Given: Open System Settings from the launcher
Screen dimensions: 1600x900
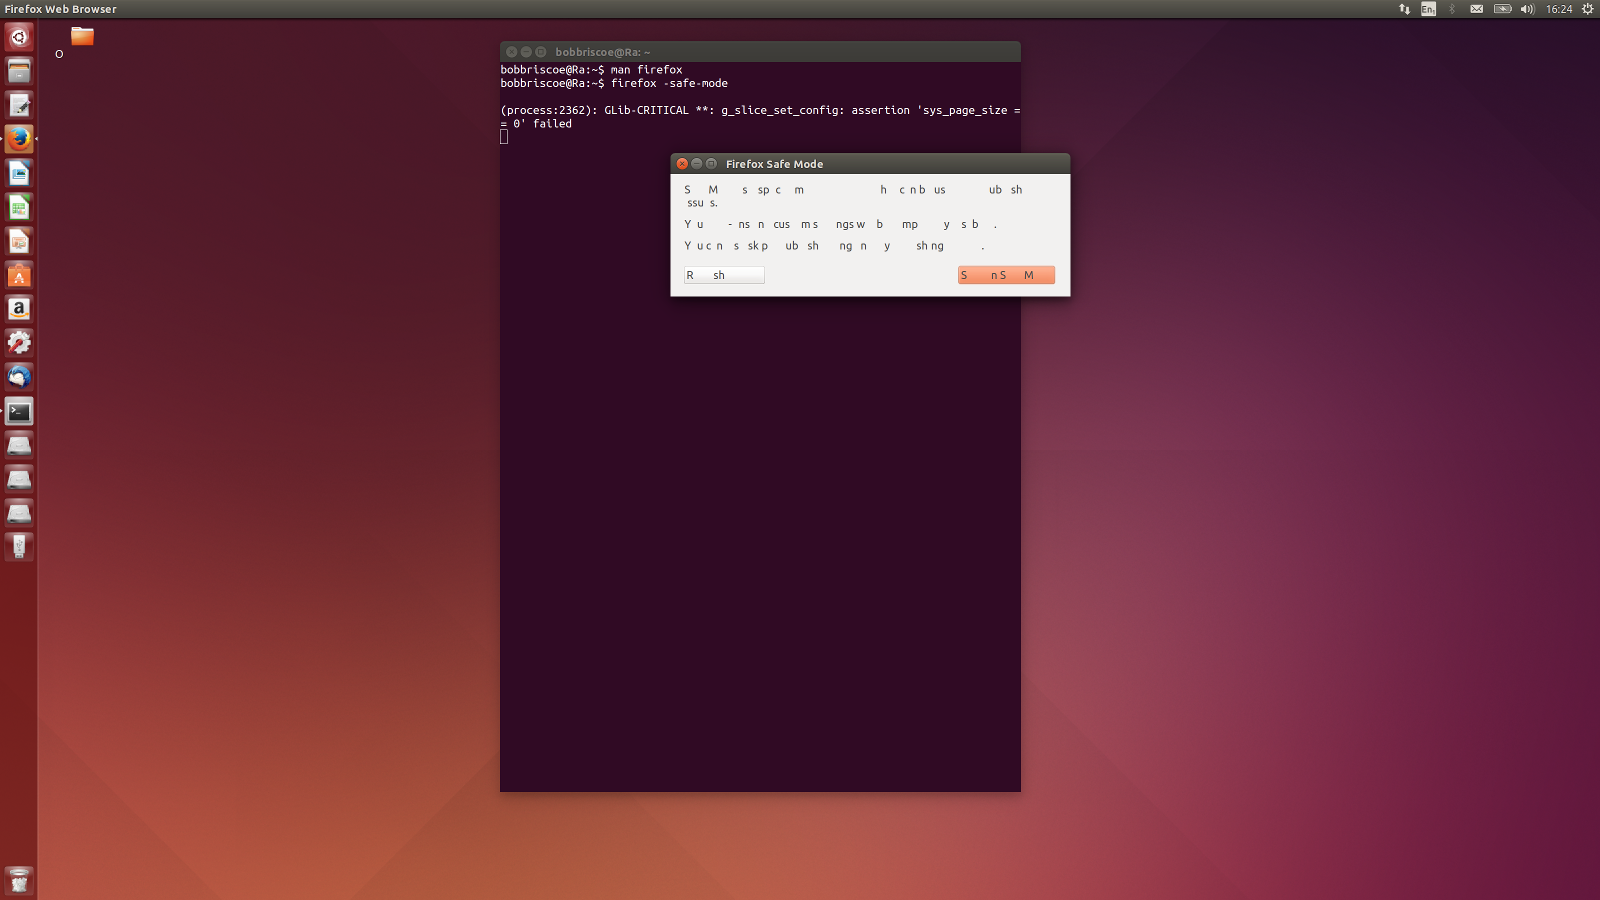Looking at the screenshot, I should 19,343.
